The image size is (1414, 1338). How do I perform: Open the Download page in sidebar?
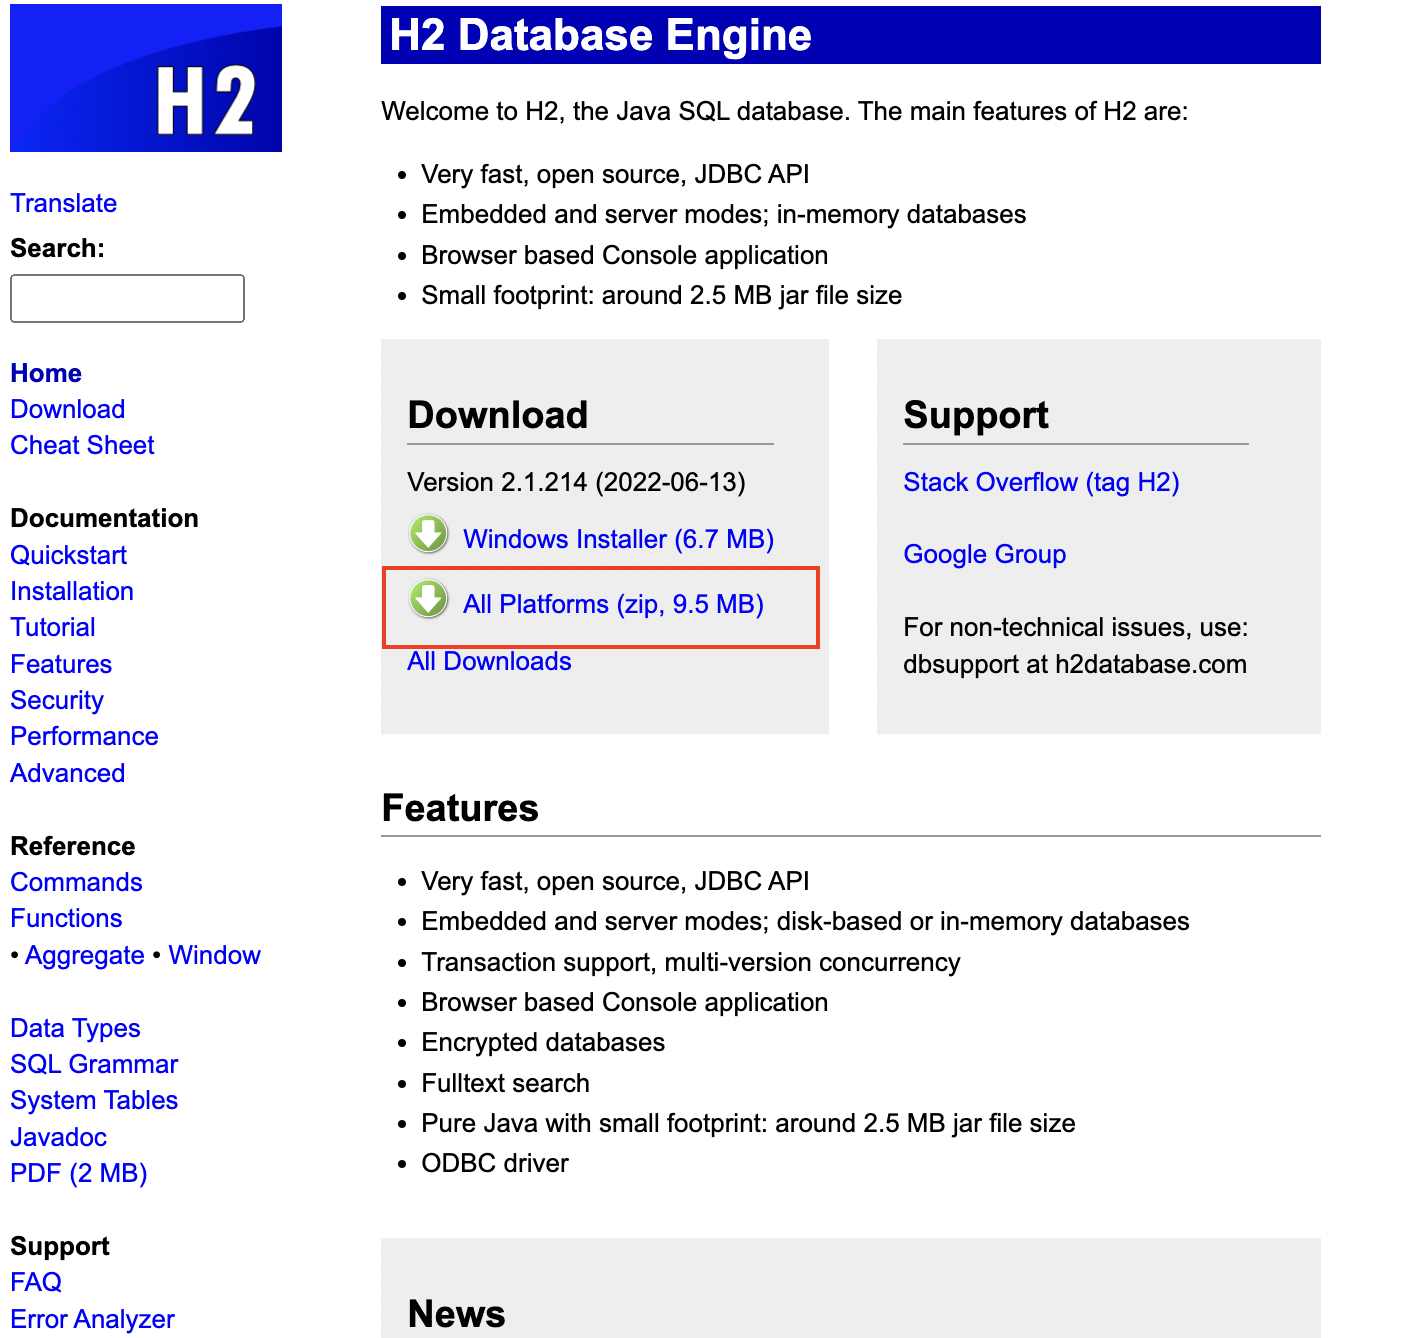tap(68, 409)
